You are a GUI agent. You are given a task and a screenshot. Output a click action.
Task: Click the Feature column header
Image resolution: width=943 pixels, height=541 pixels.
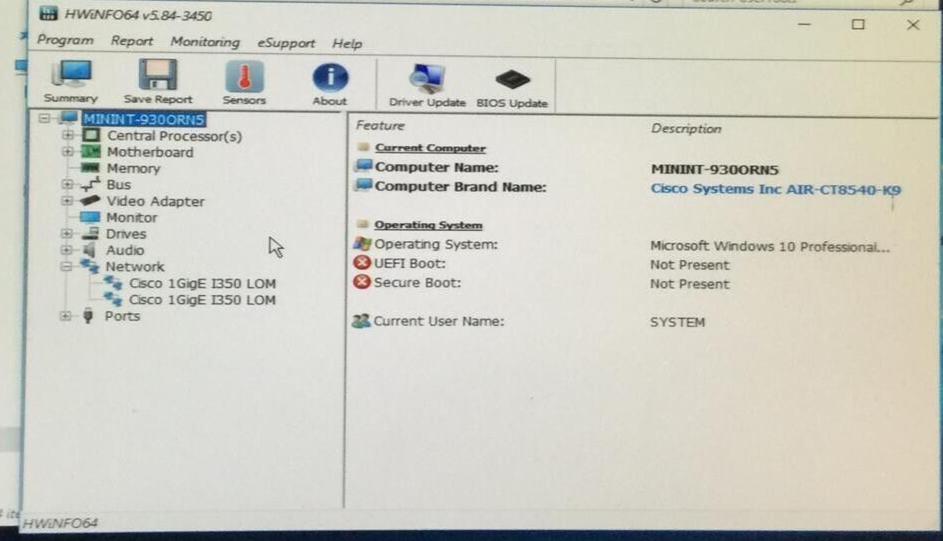click(x=380, y=126)
